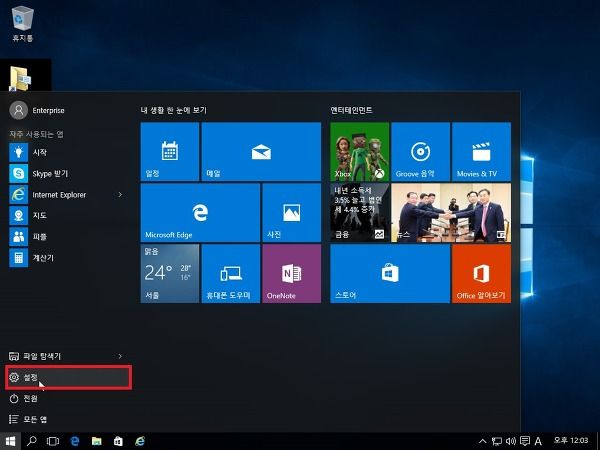Open taskbar search magnifier

click(x=32, y=441)
